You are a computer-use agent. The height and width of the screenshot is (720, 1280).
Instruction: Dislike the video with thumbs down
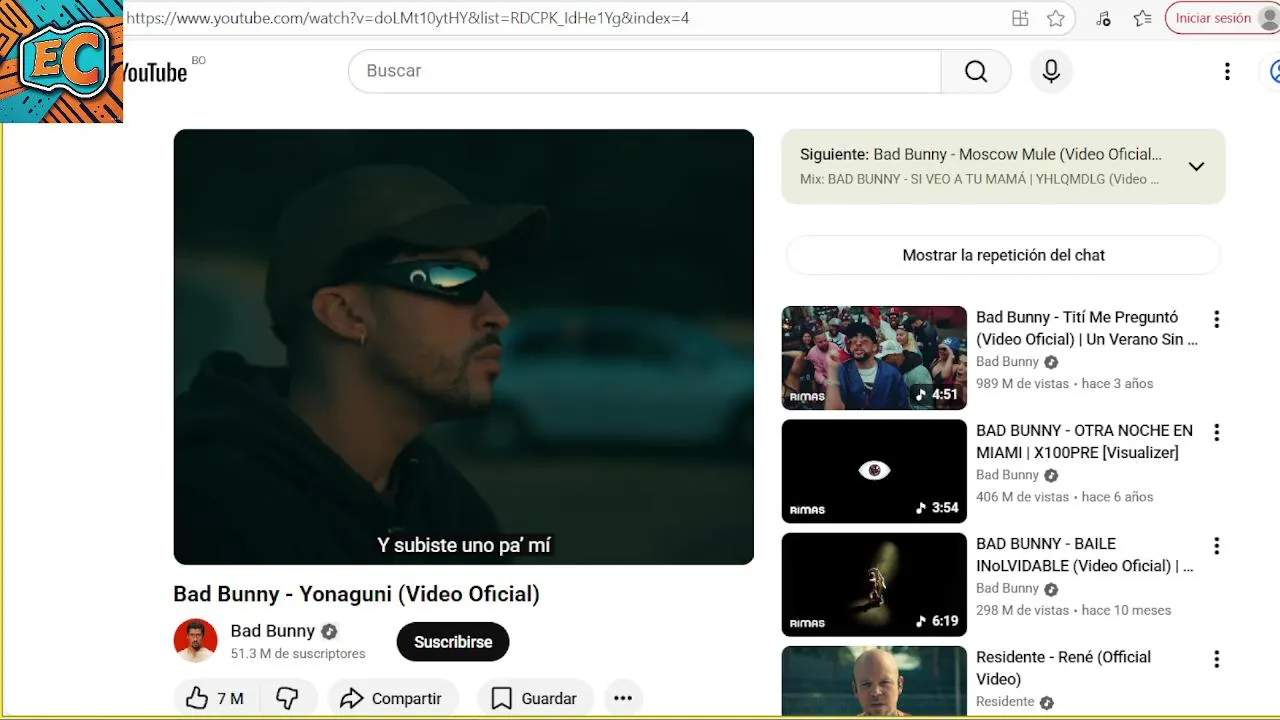click(288, 698)
